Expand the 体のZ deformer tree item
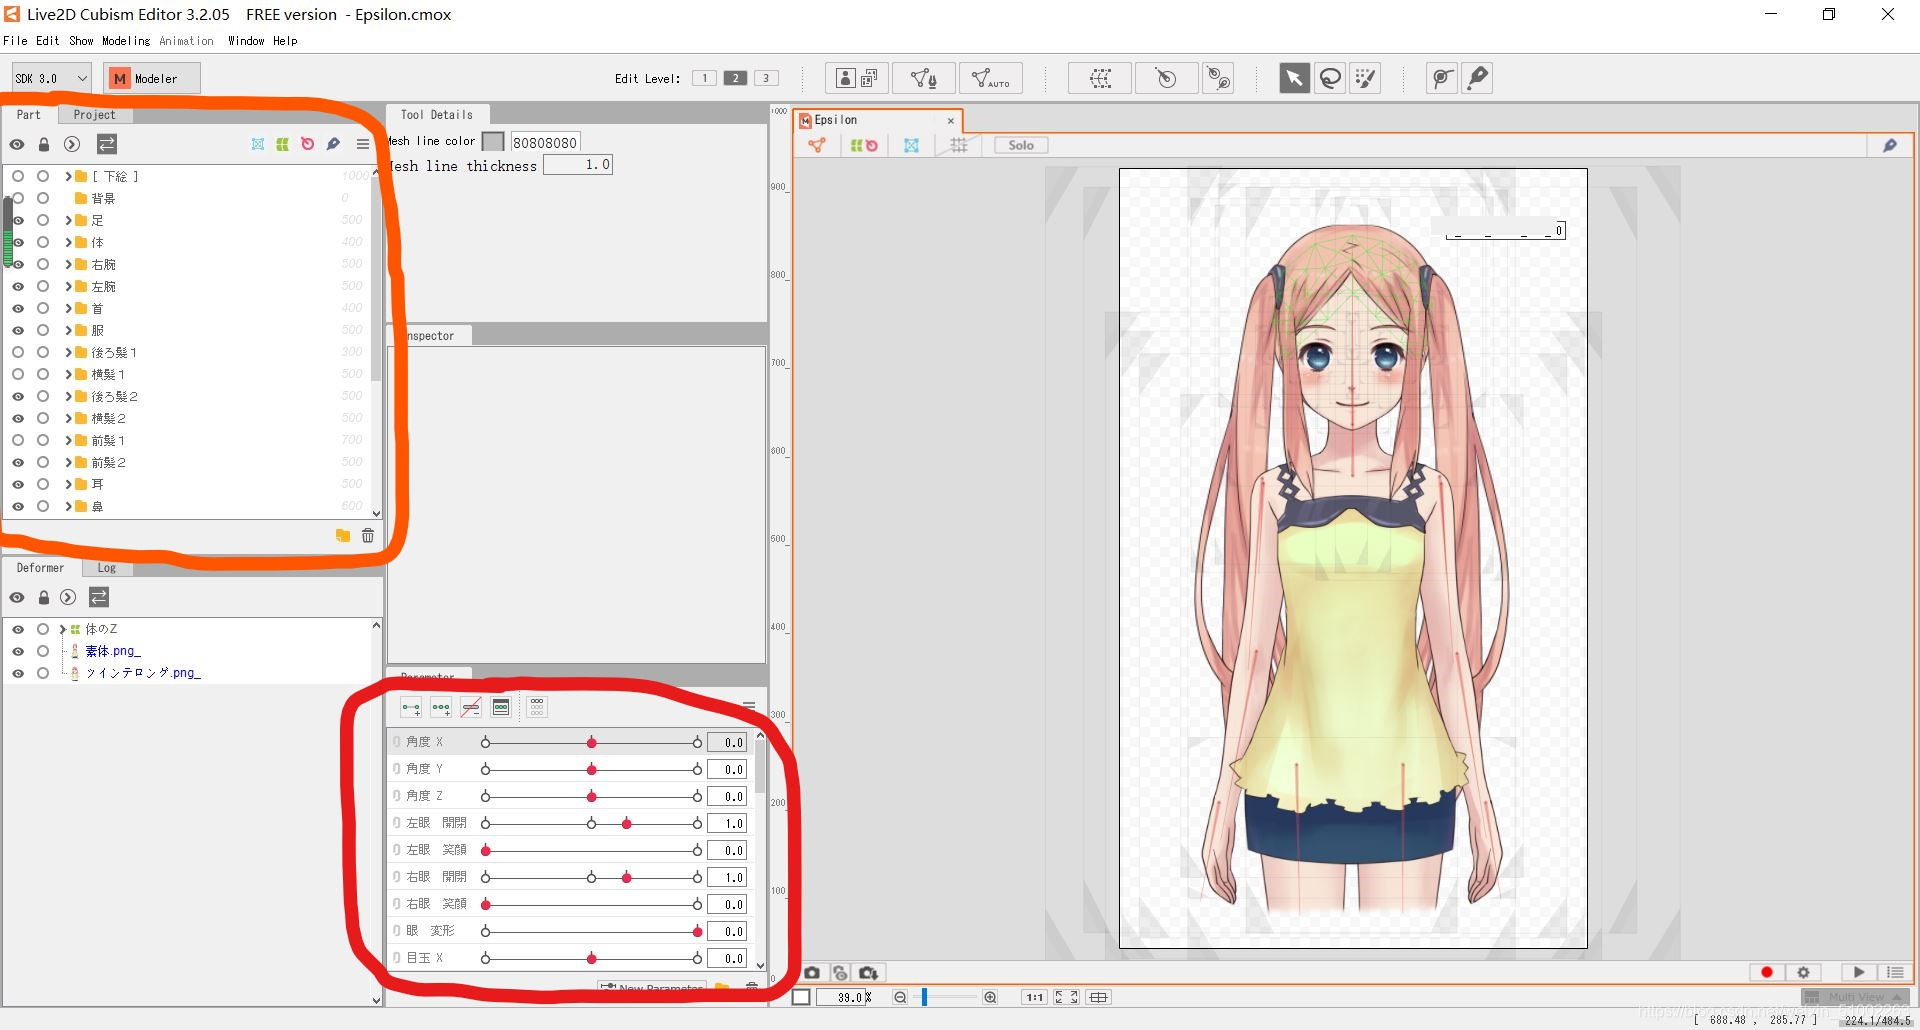Screen dimensions: 1920x1030 point(62,629)
